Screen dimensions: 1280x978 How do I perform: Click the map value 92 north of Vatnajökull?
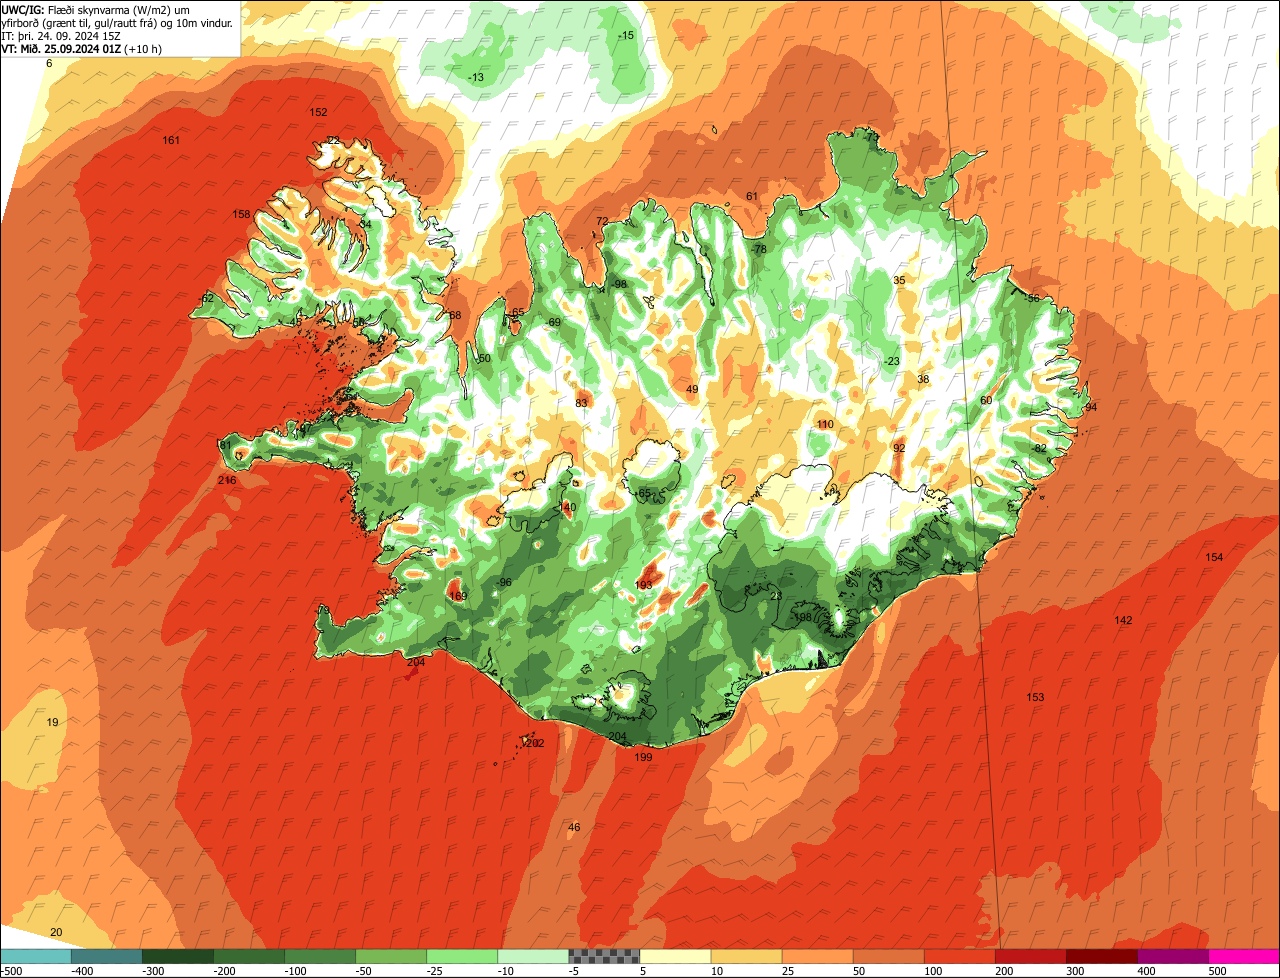pos(899,448)
